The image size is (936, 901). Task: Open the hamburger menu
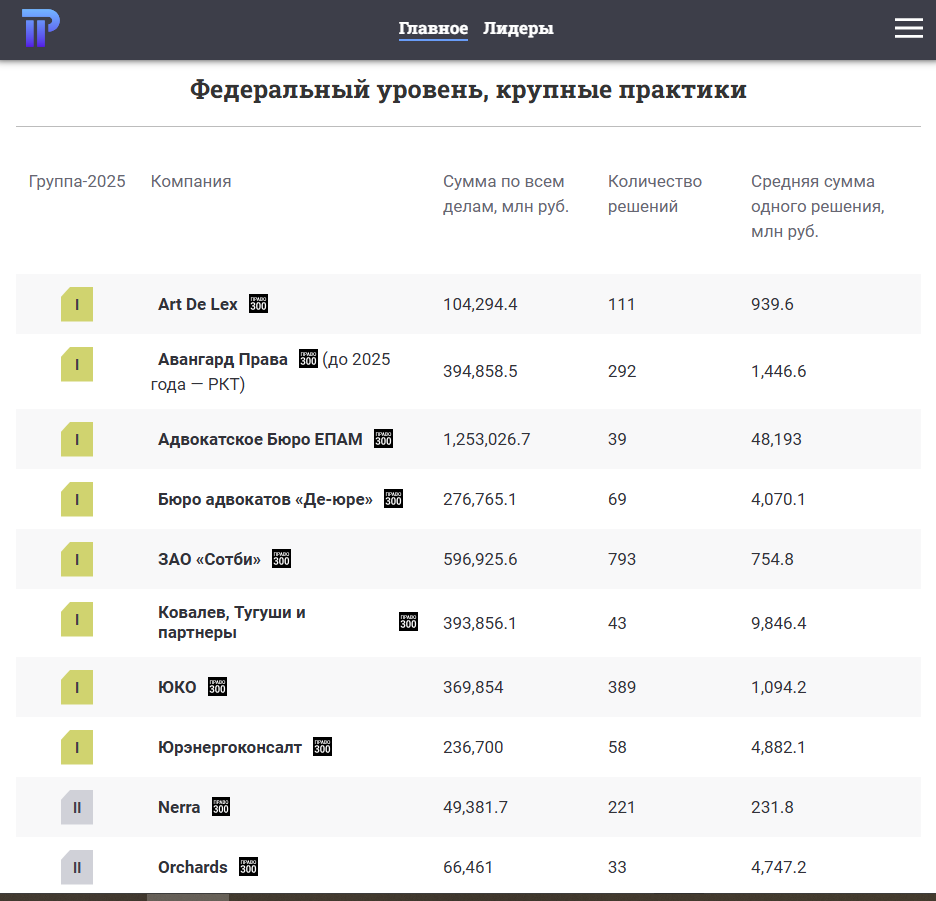click(909, 28)
